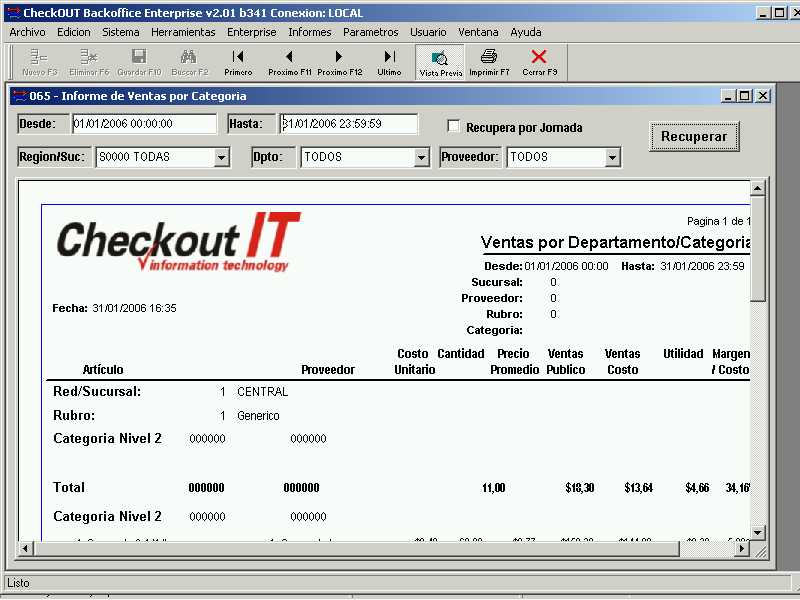
Task: Click into the Desde date field
Action: [144, 123]
